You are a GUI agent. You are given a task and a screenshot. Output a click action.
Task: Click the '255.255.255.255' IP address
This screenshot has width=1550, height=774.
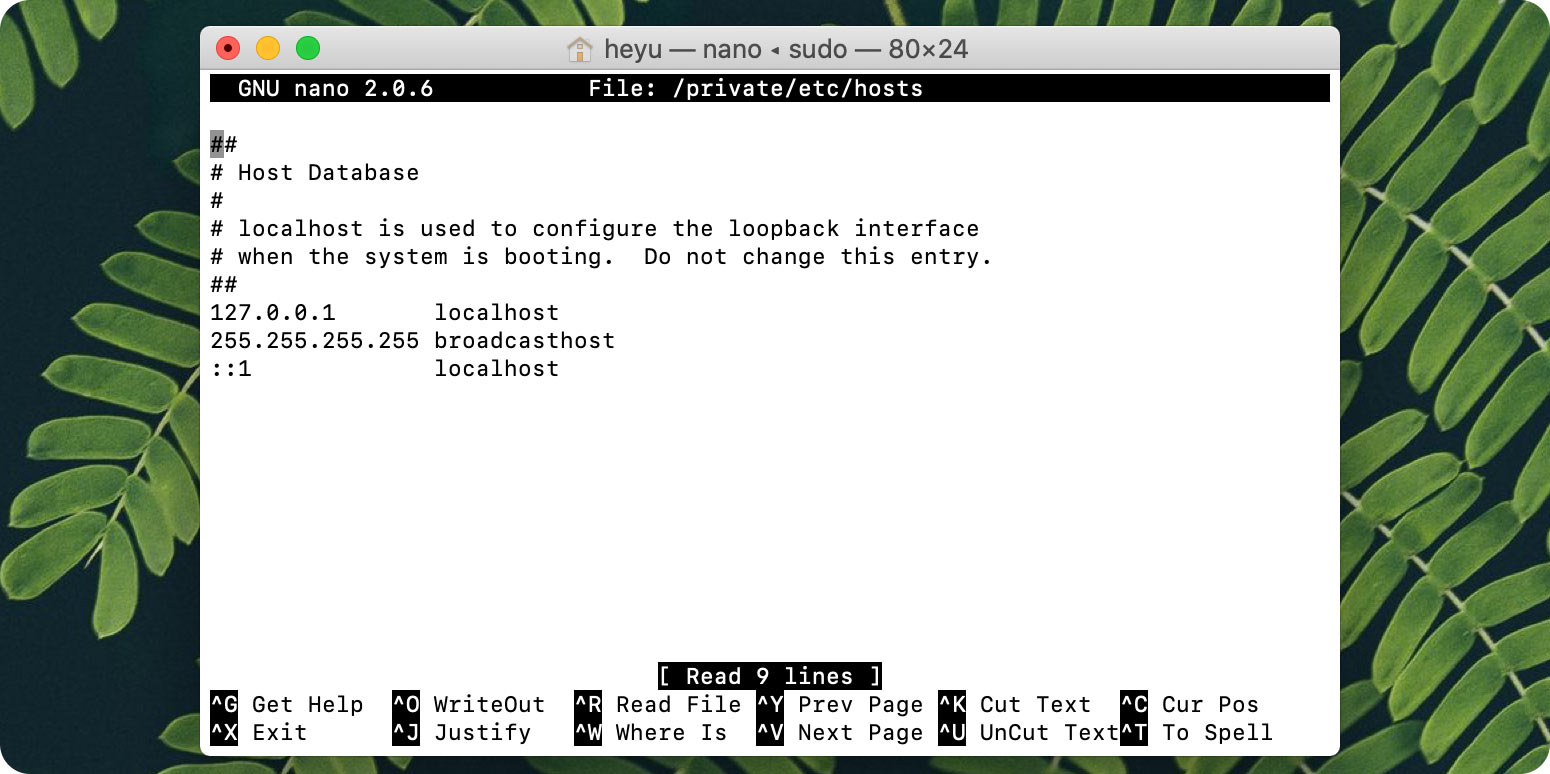314,340
